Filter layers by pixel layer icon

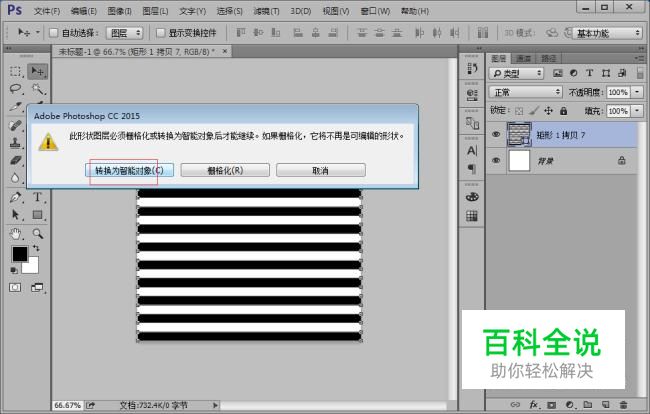[x=558, y=73]
